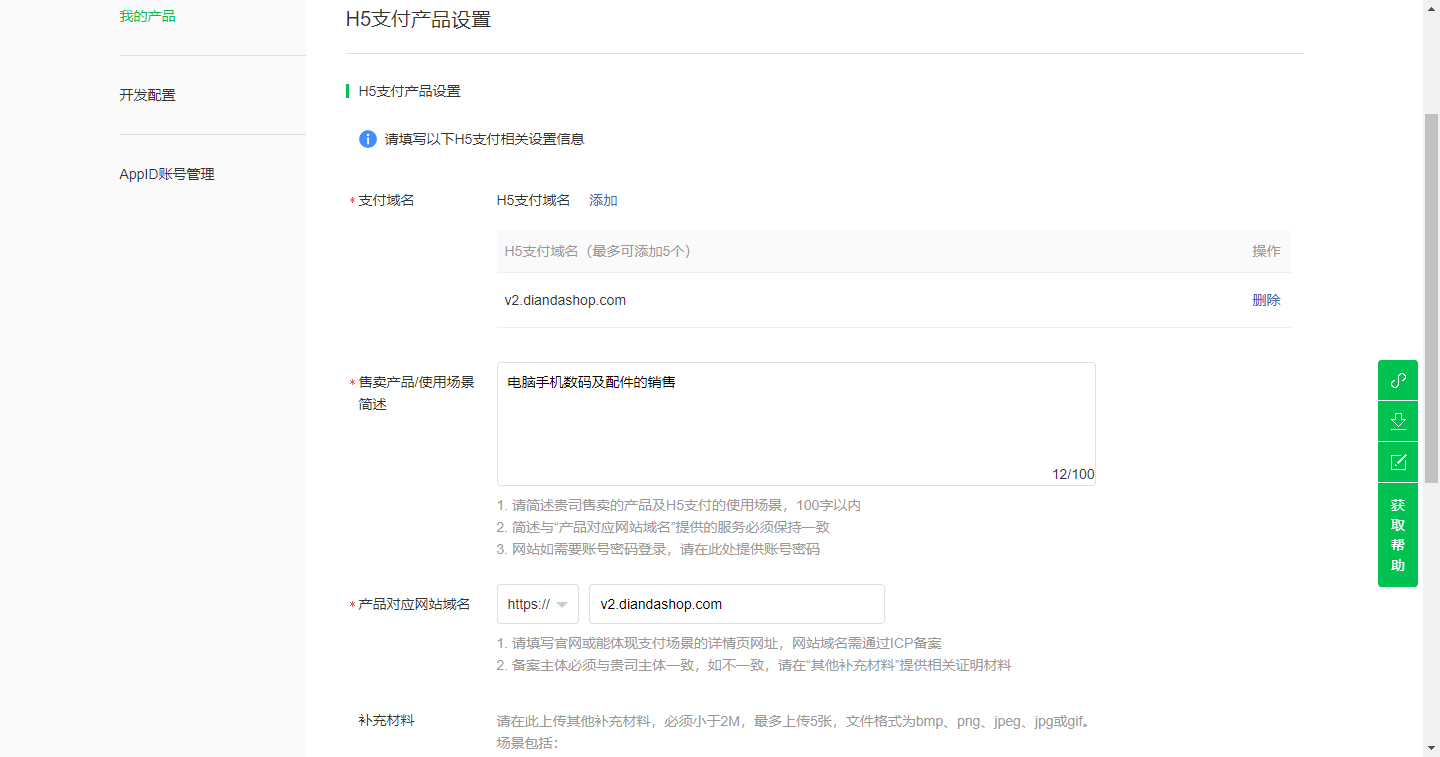The height and width of the screenshot is (757, 1440).
Task: Click the 操作 column header
Action: [x=1265, y=251]
